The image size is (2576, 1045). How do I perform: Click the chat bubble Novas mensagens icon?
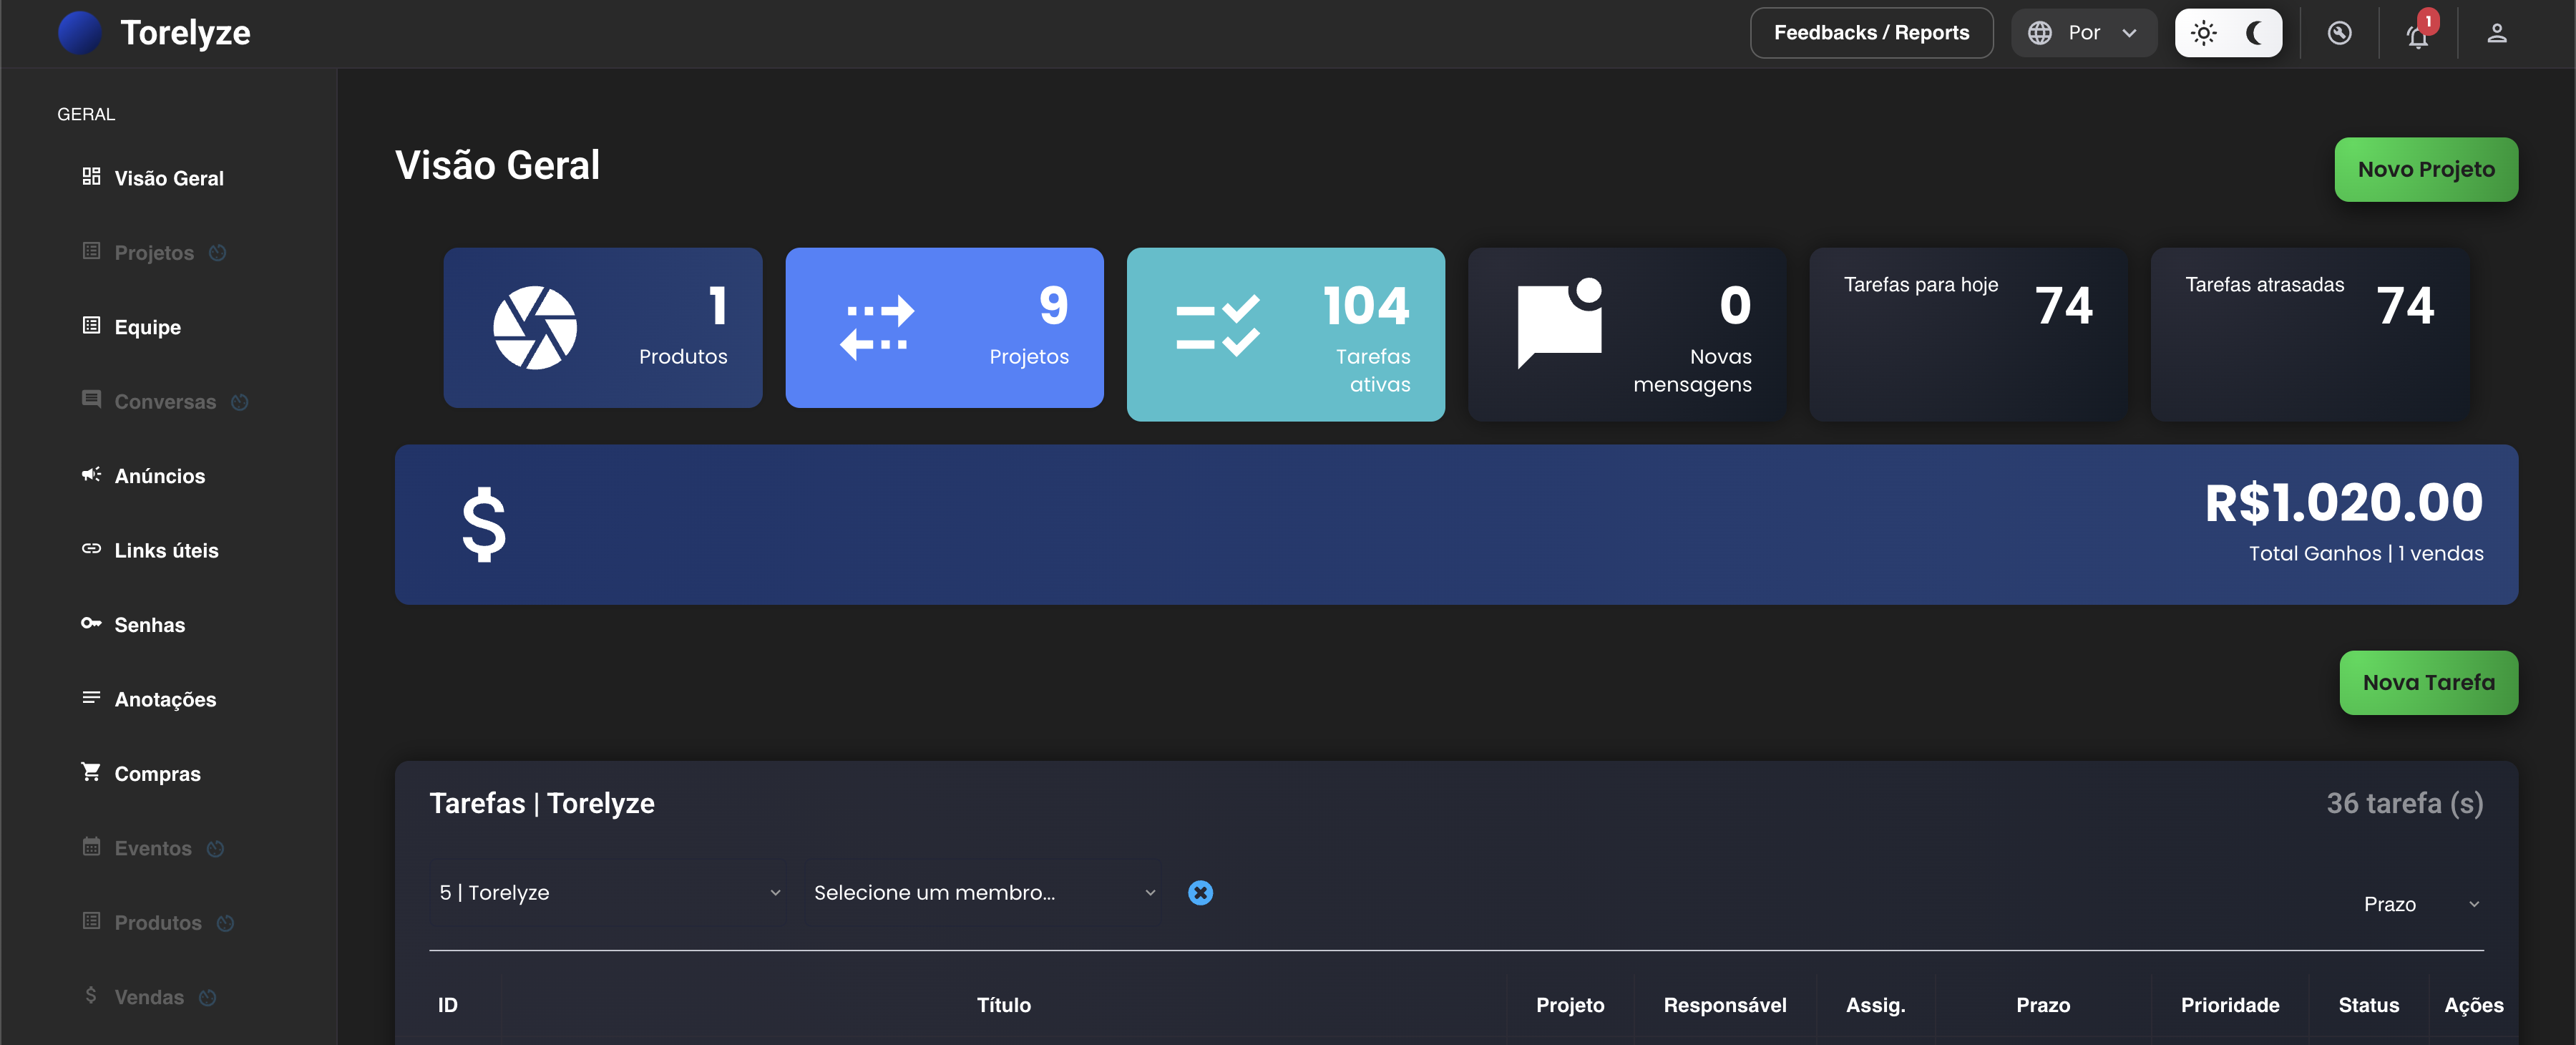pyautogui.click(x=1559, y=323)
